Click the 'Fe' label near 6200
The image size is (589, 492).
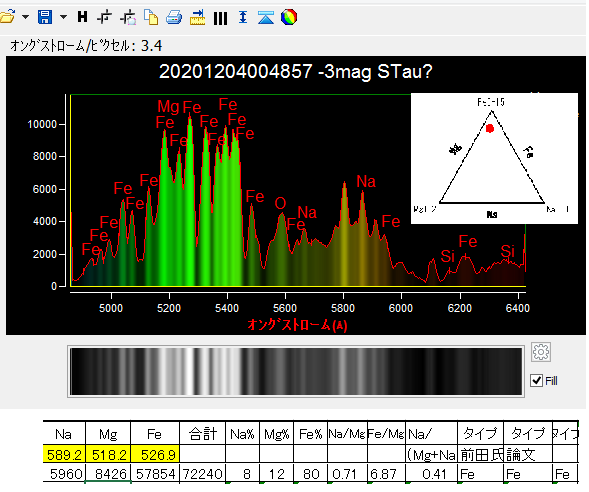point(468,241)
